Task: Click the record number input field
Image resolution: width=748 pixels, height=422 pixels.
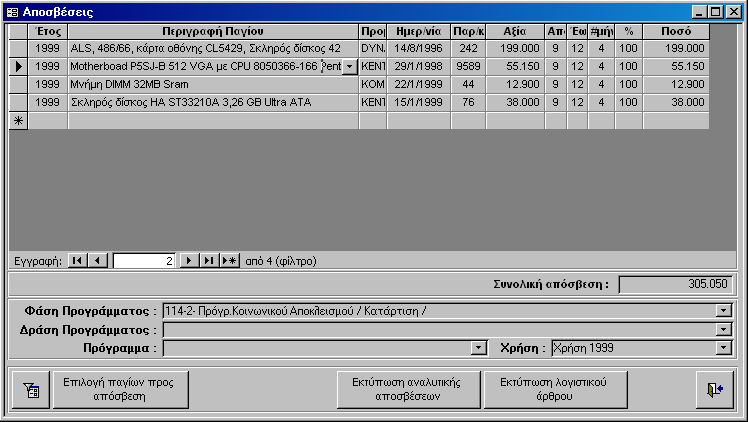Action: pyautogui.click(x=144, y=261)
